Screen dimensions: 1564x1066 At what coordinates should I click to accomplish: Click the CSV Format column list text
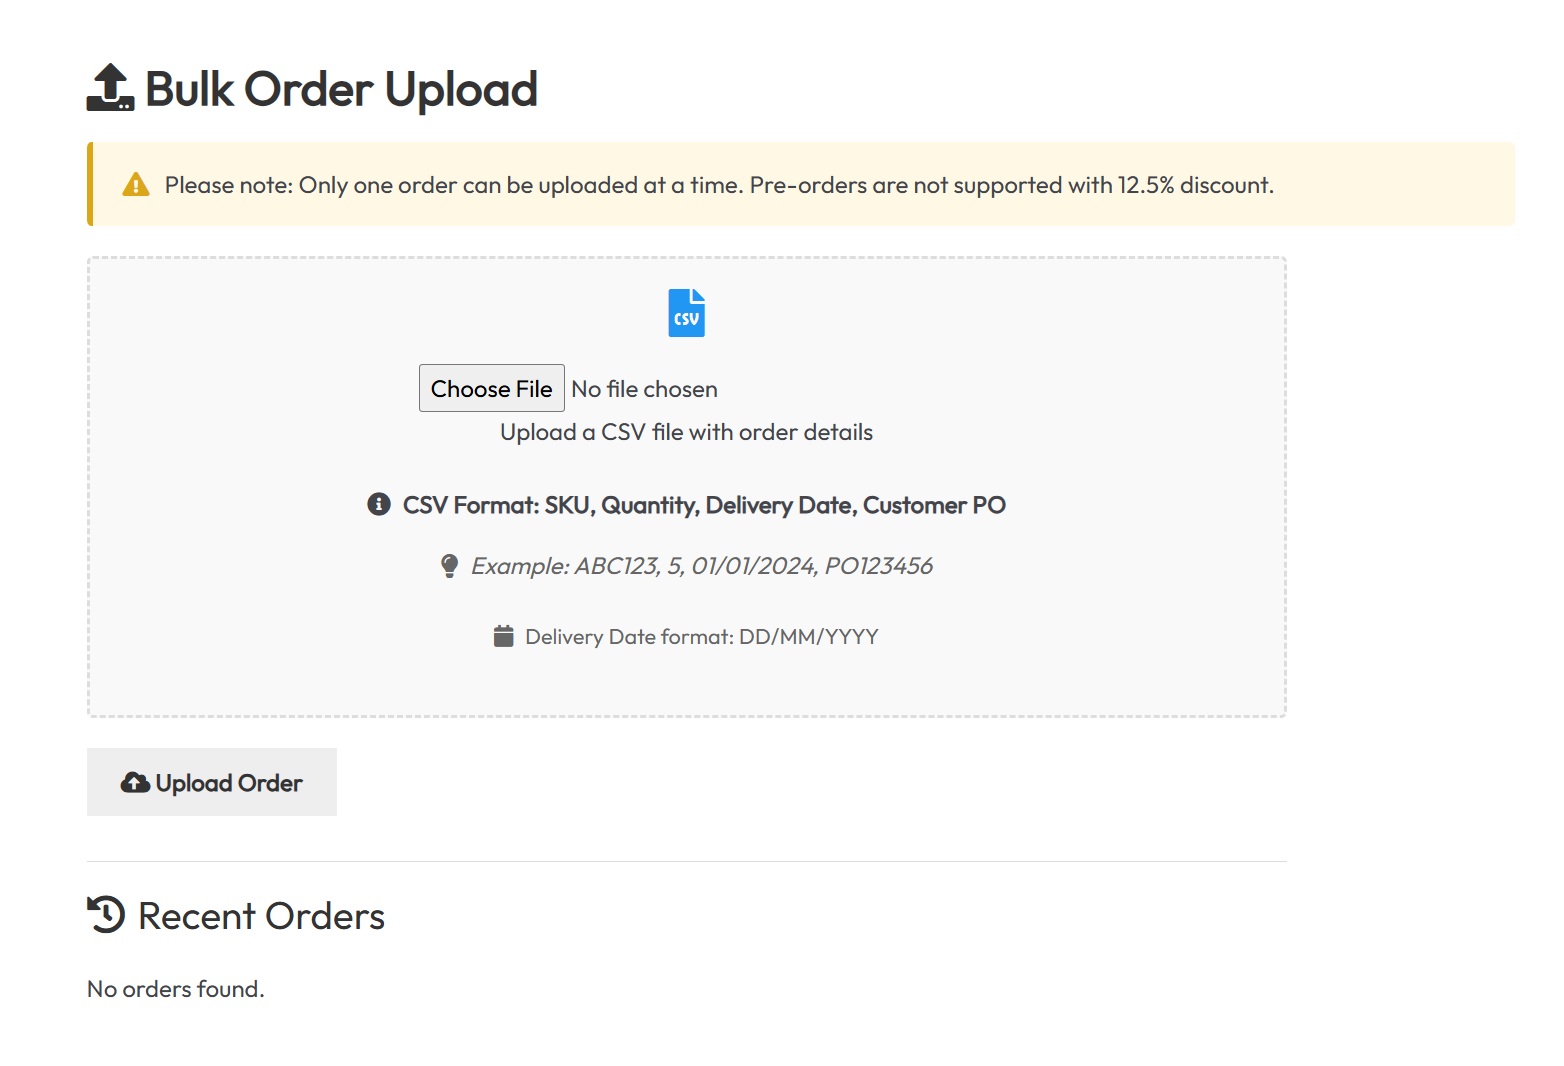[704, 505]
